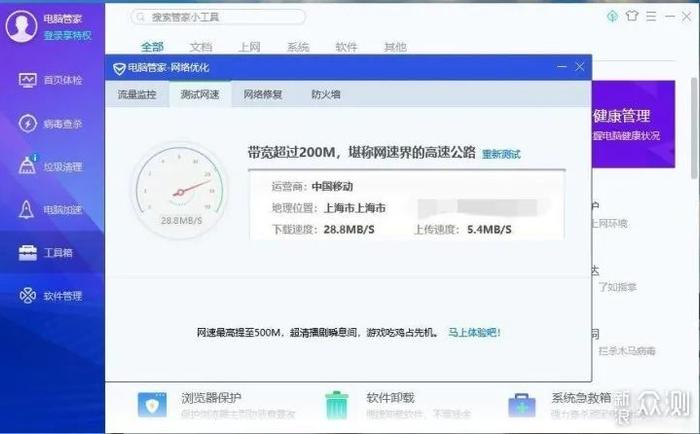The image size is (700, 434).
Task: Select the 软件 category tab
Action: pos(346,46)
